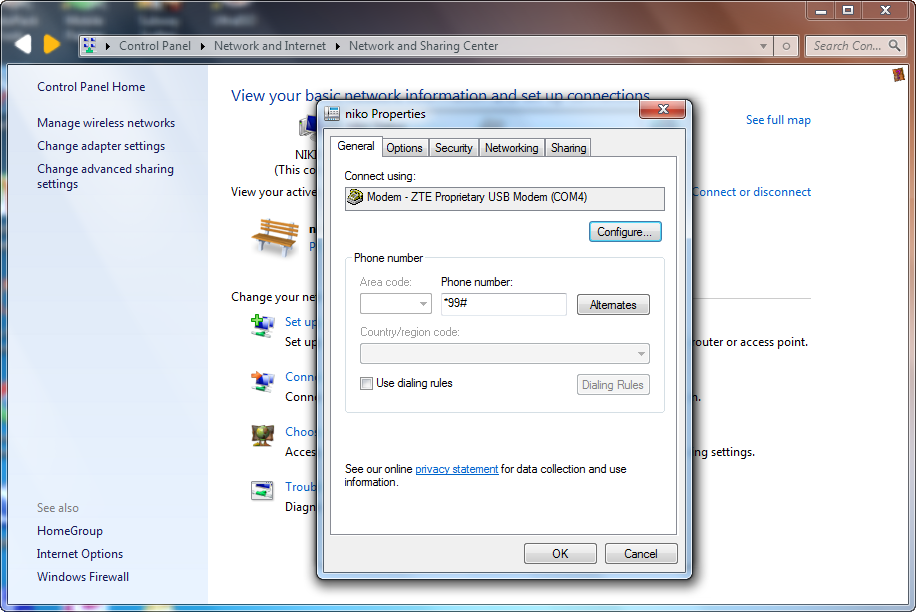This screenshot has width=916, height=612.
Task: Click the back arrow navigation button
Action: 22,44
